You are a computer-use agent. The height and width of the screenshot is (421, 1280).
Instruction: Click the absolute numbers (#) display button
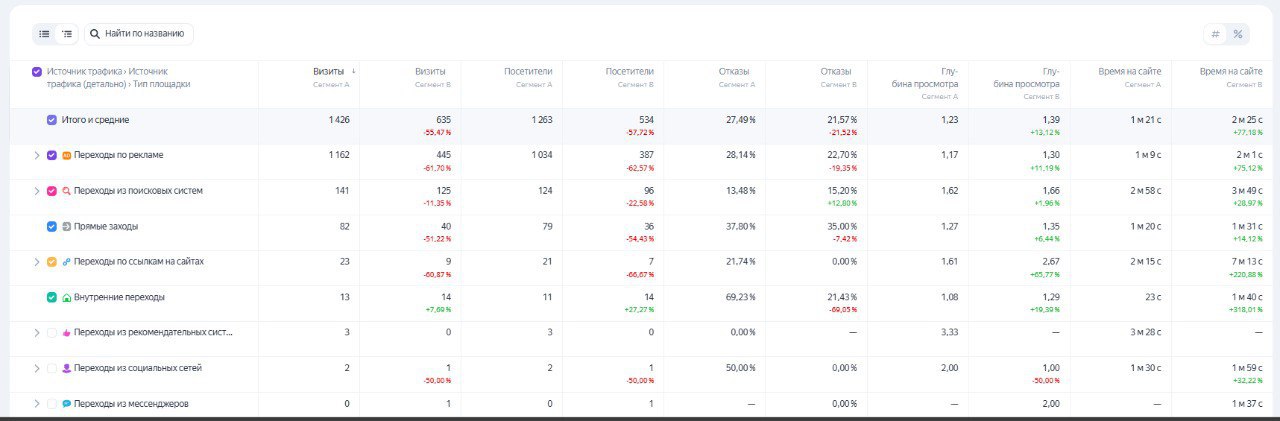pos(1215,34)
